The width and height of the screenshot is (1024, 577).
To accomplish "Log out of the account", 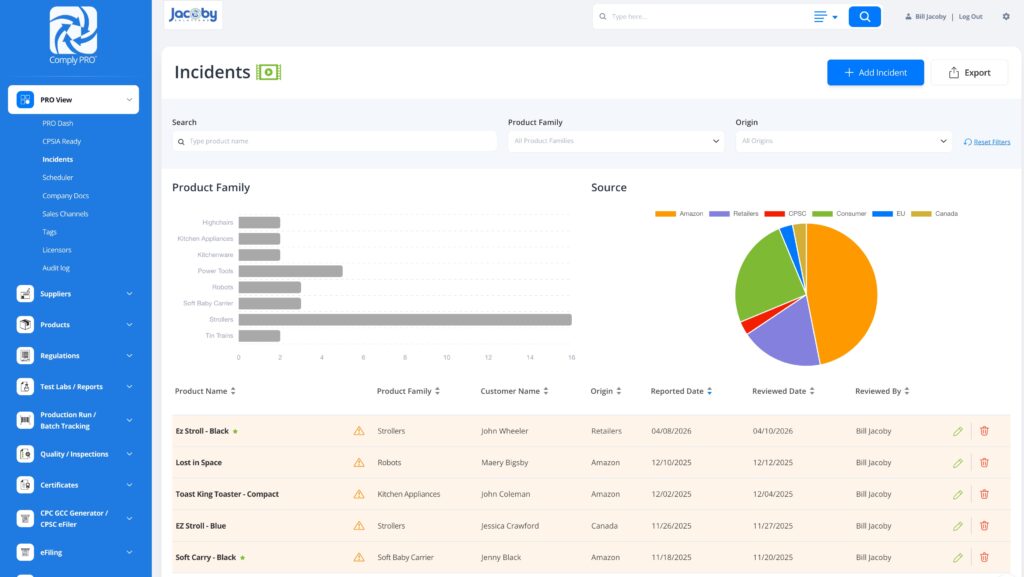I will click(970, 16).
